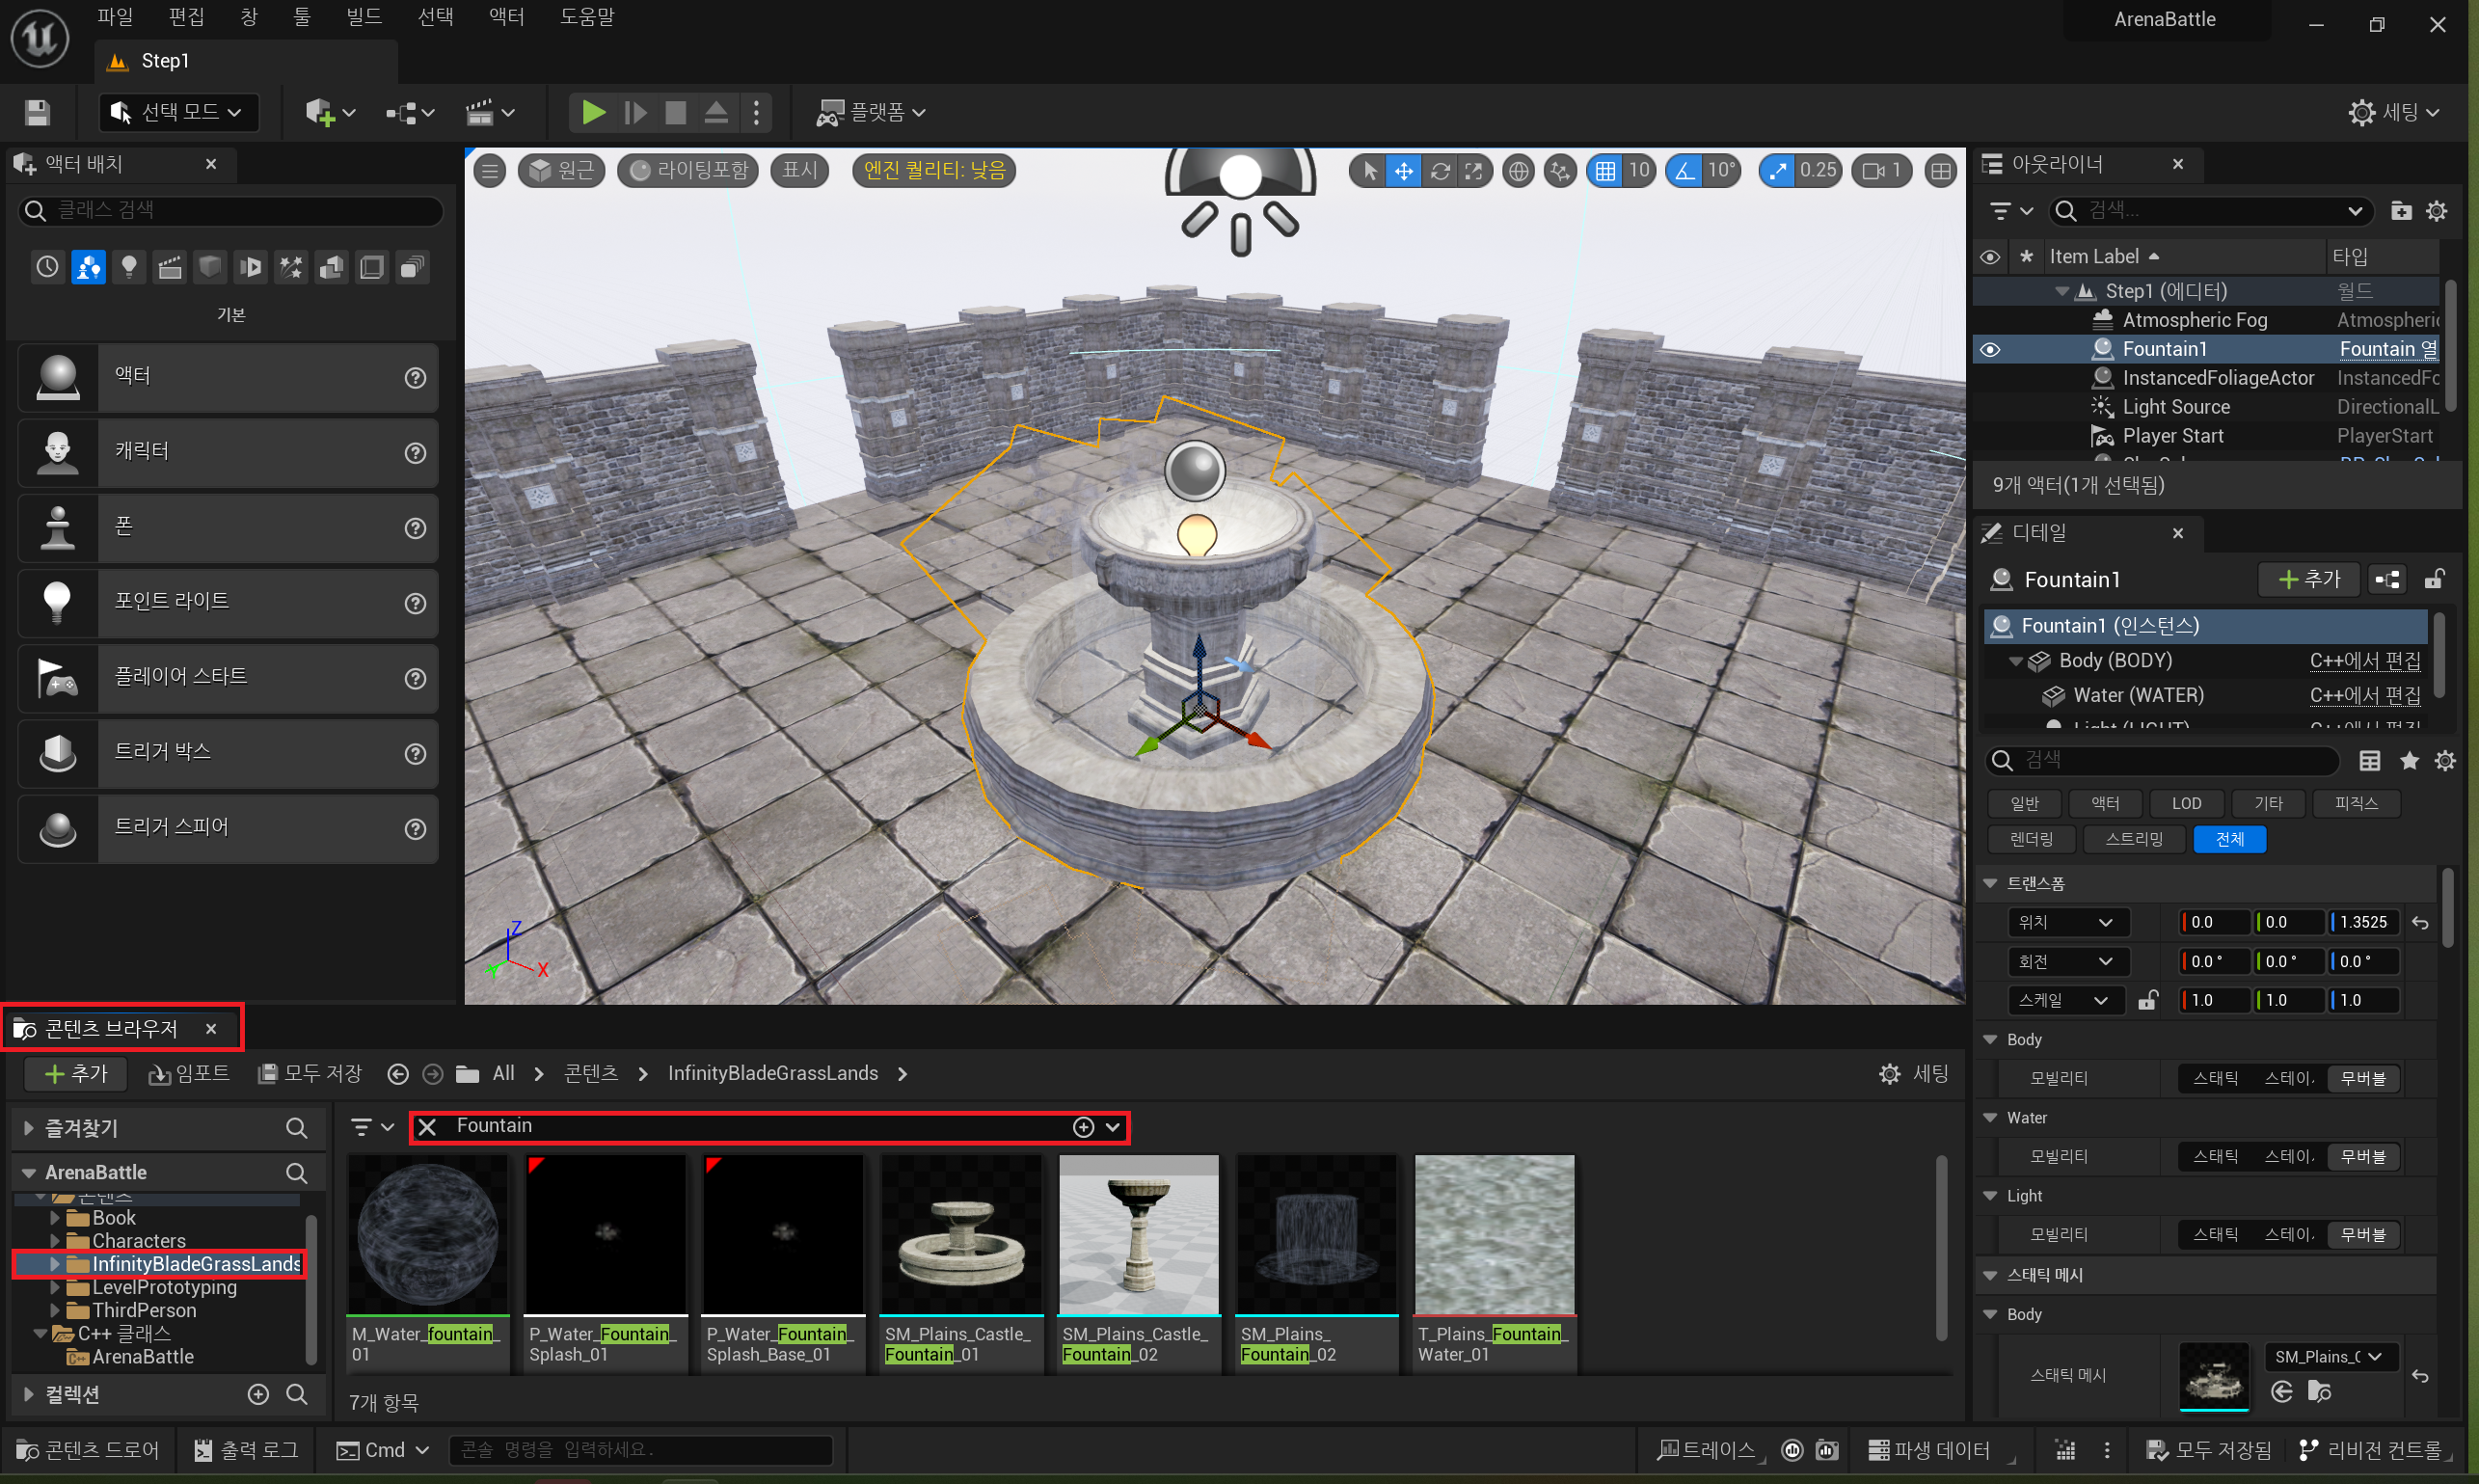This screenshot has width=2479, height=1484.
Task: Toggle Fountain1 eye visibility in Outliner
Action: coord(1989,349)
